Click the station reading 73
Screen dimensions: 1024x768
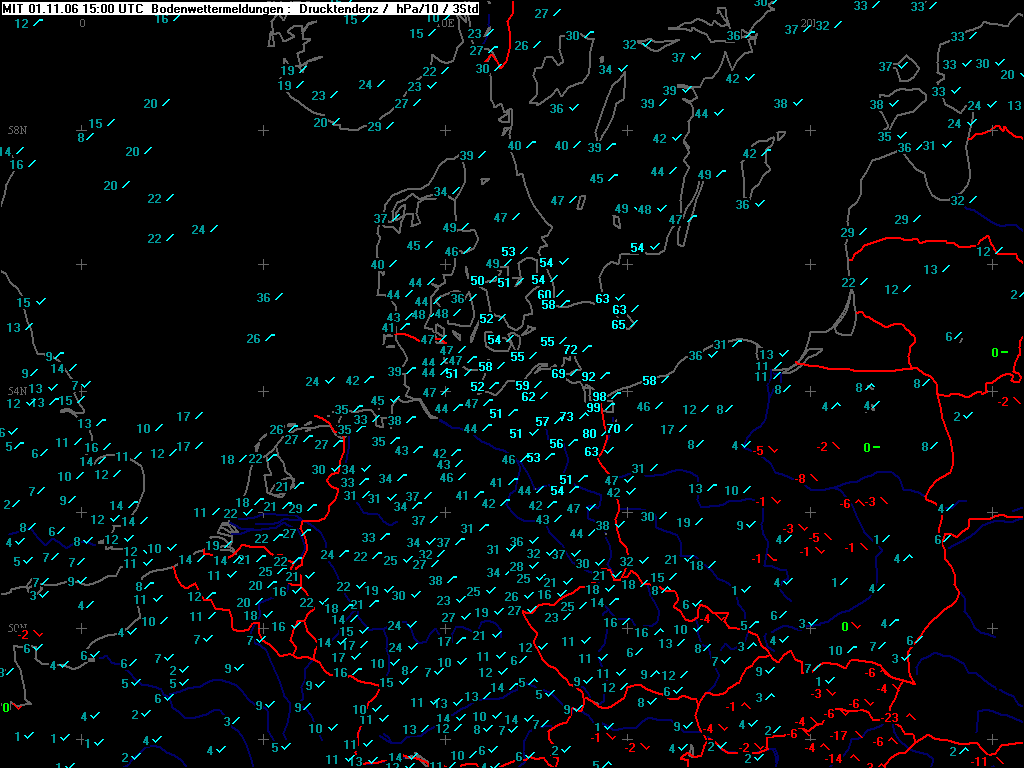click(x=566, y=417)
